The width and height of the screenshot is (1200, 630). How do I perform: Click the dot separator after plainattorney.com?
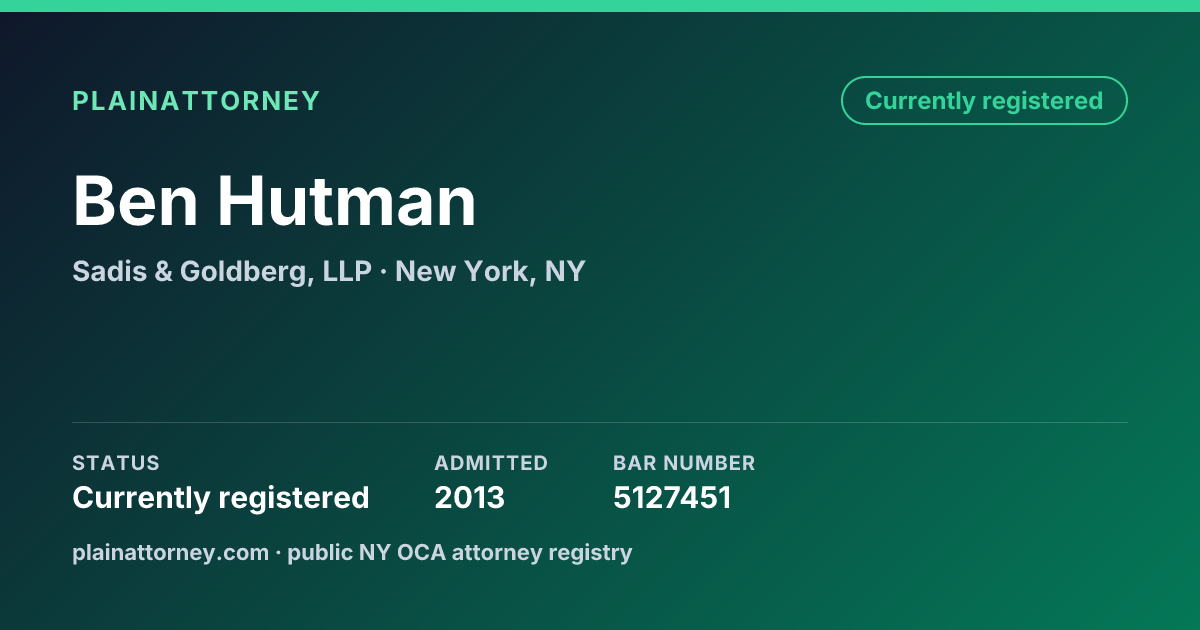tap(278, 553)
